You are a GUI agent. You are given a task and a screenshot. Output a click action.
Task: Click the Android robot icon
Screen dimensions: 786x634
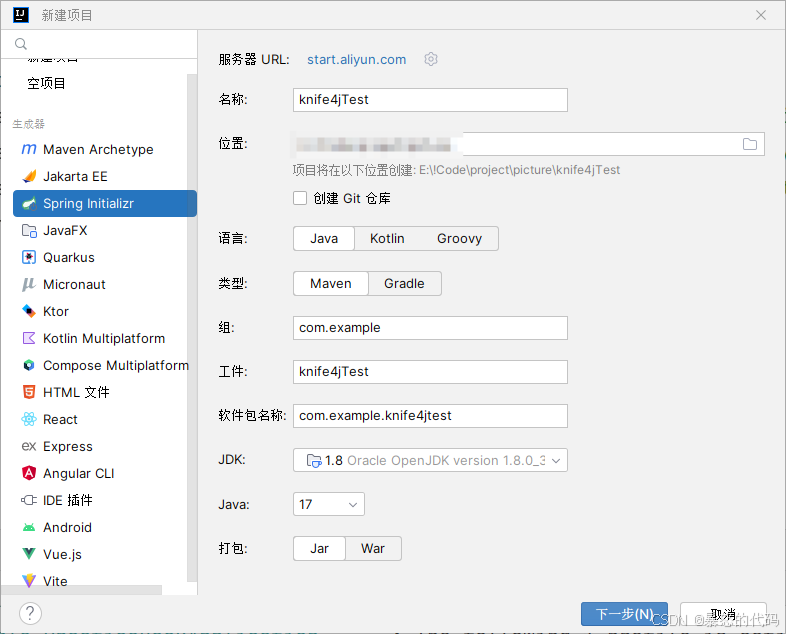[x=29, y=527]
